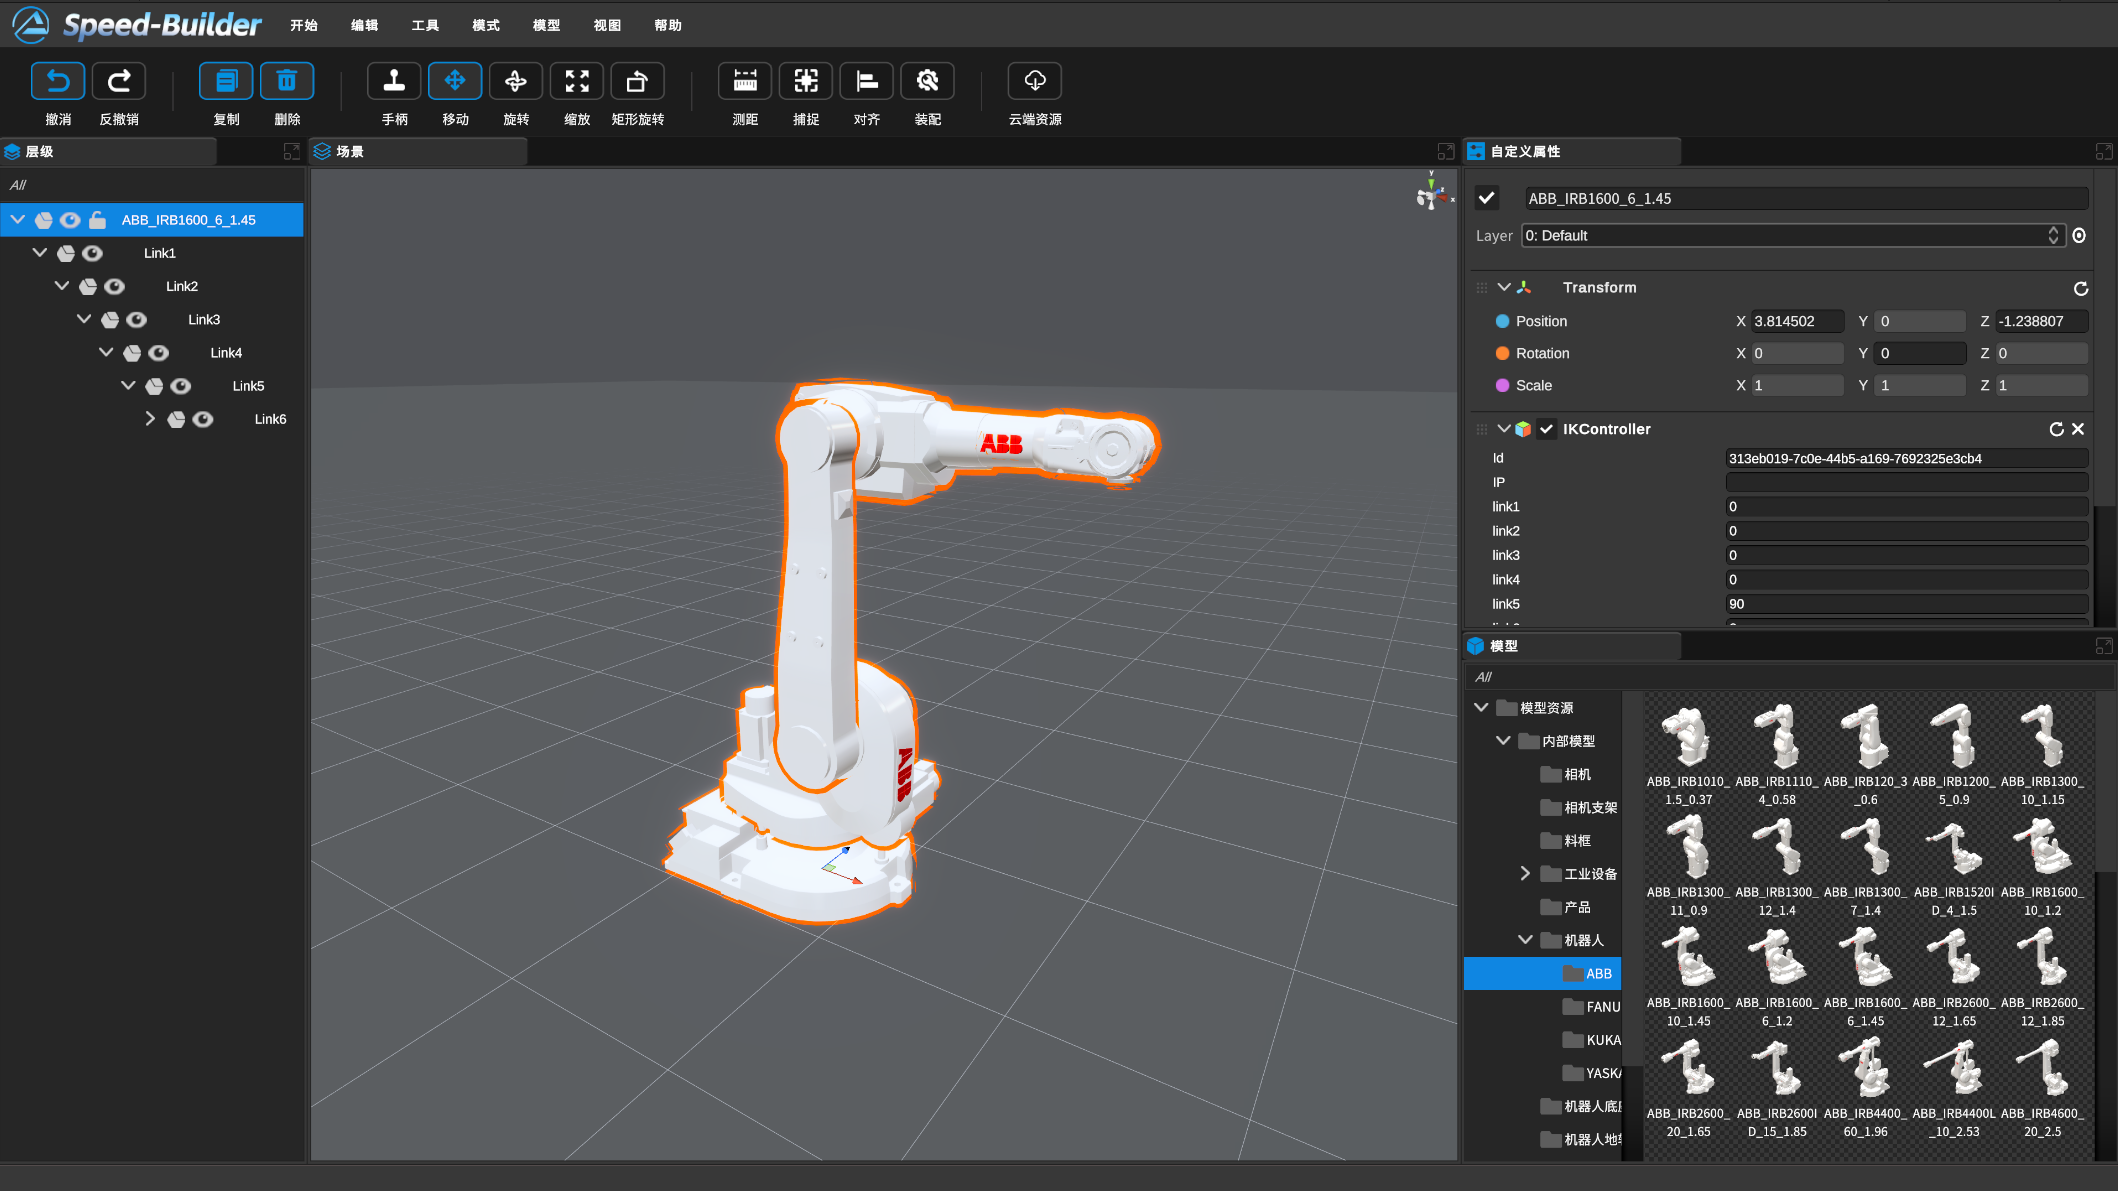2118x1191 pixels.
Task: Maximize the scene (场景) panel
Action: [x=1446, y=151]
